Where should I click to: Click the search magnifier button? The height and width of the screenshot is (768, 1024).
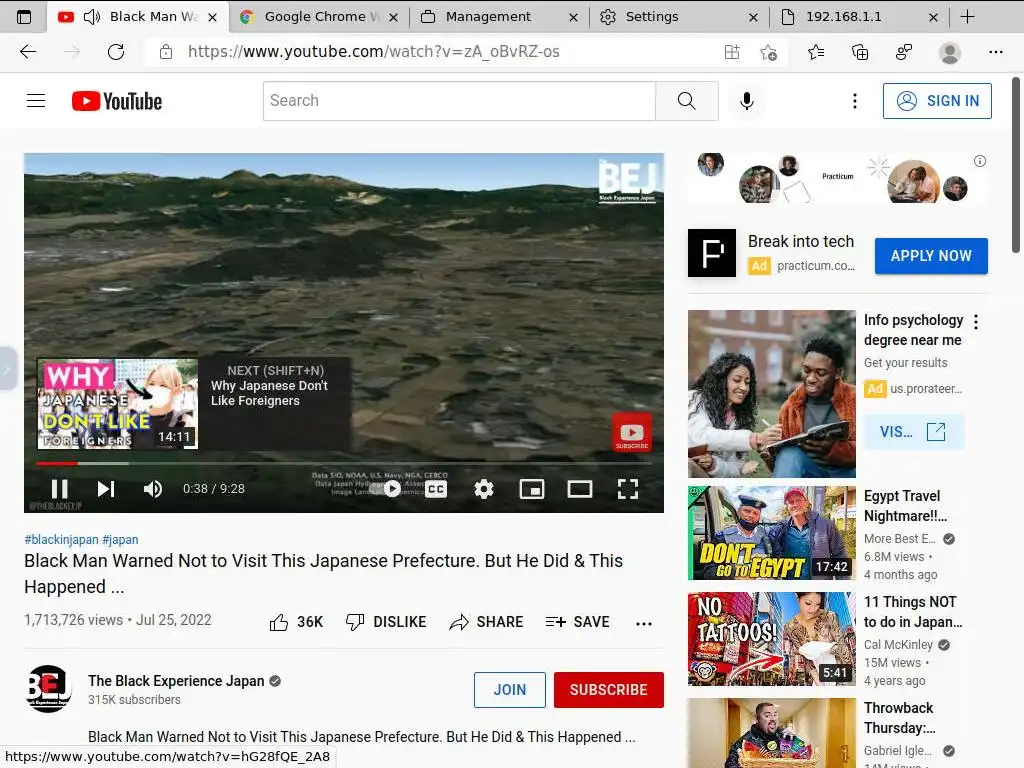686,101
